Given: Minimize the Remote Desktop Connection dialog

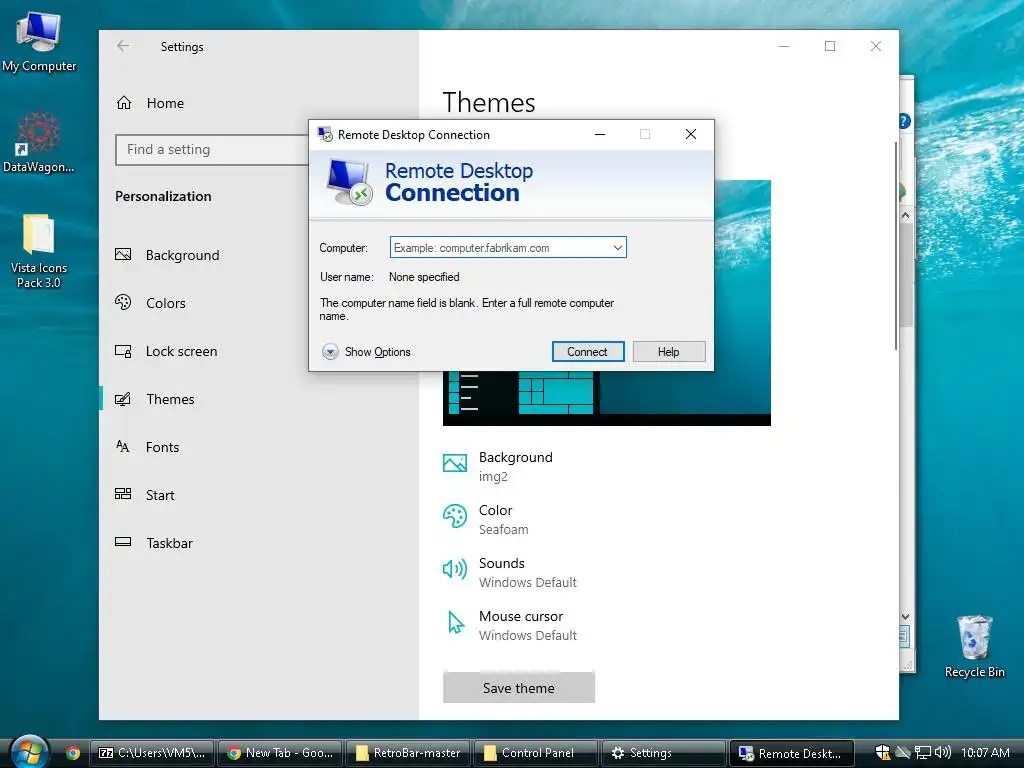Looking at the screenshot, I should pyautogui.click(x=600, y=134).
